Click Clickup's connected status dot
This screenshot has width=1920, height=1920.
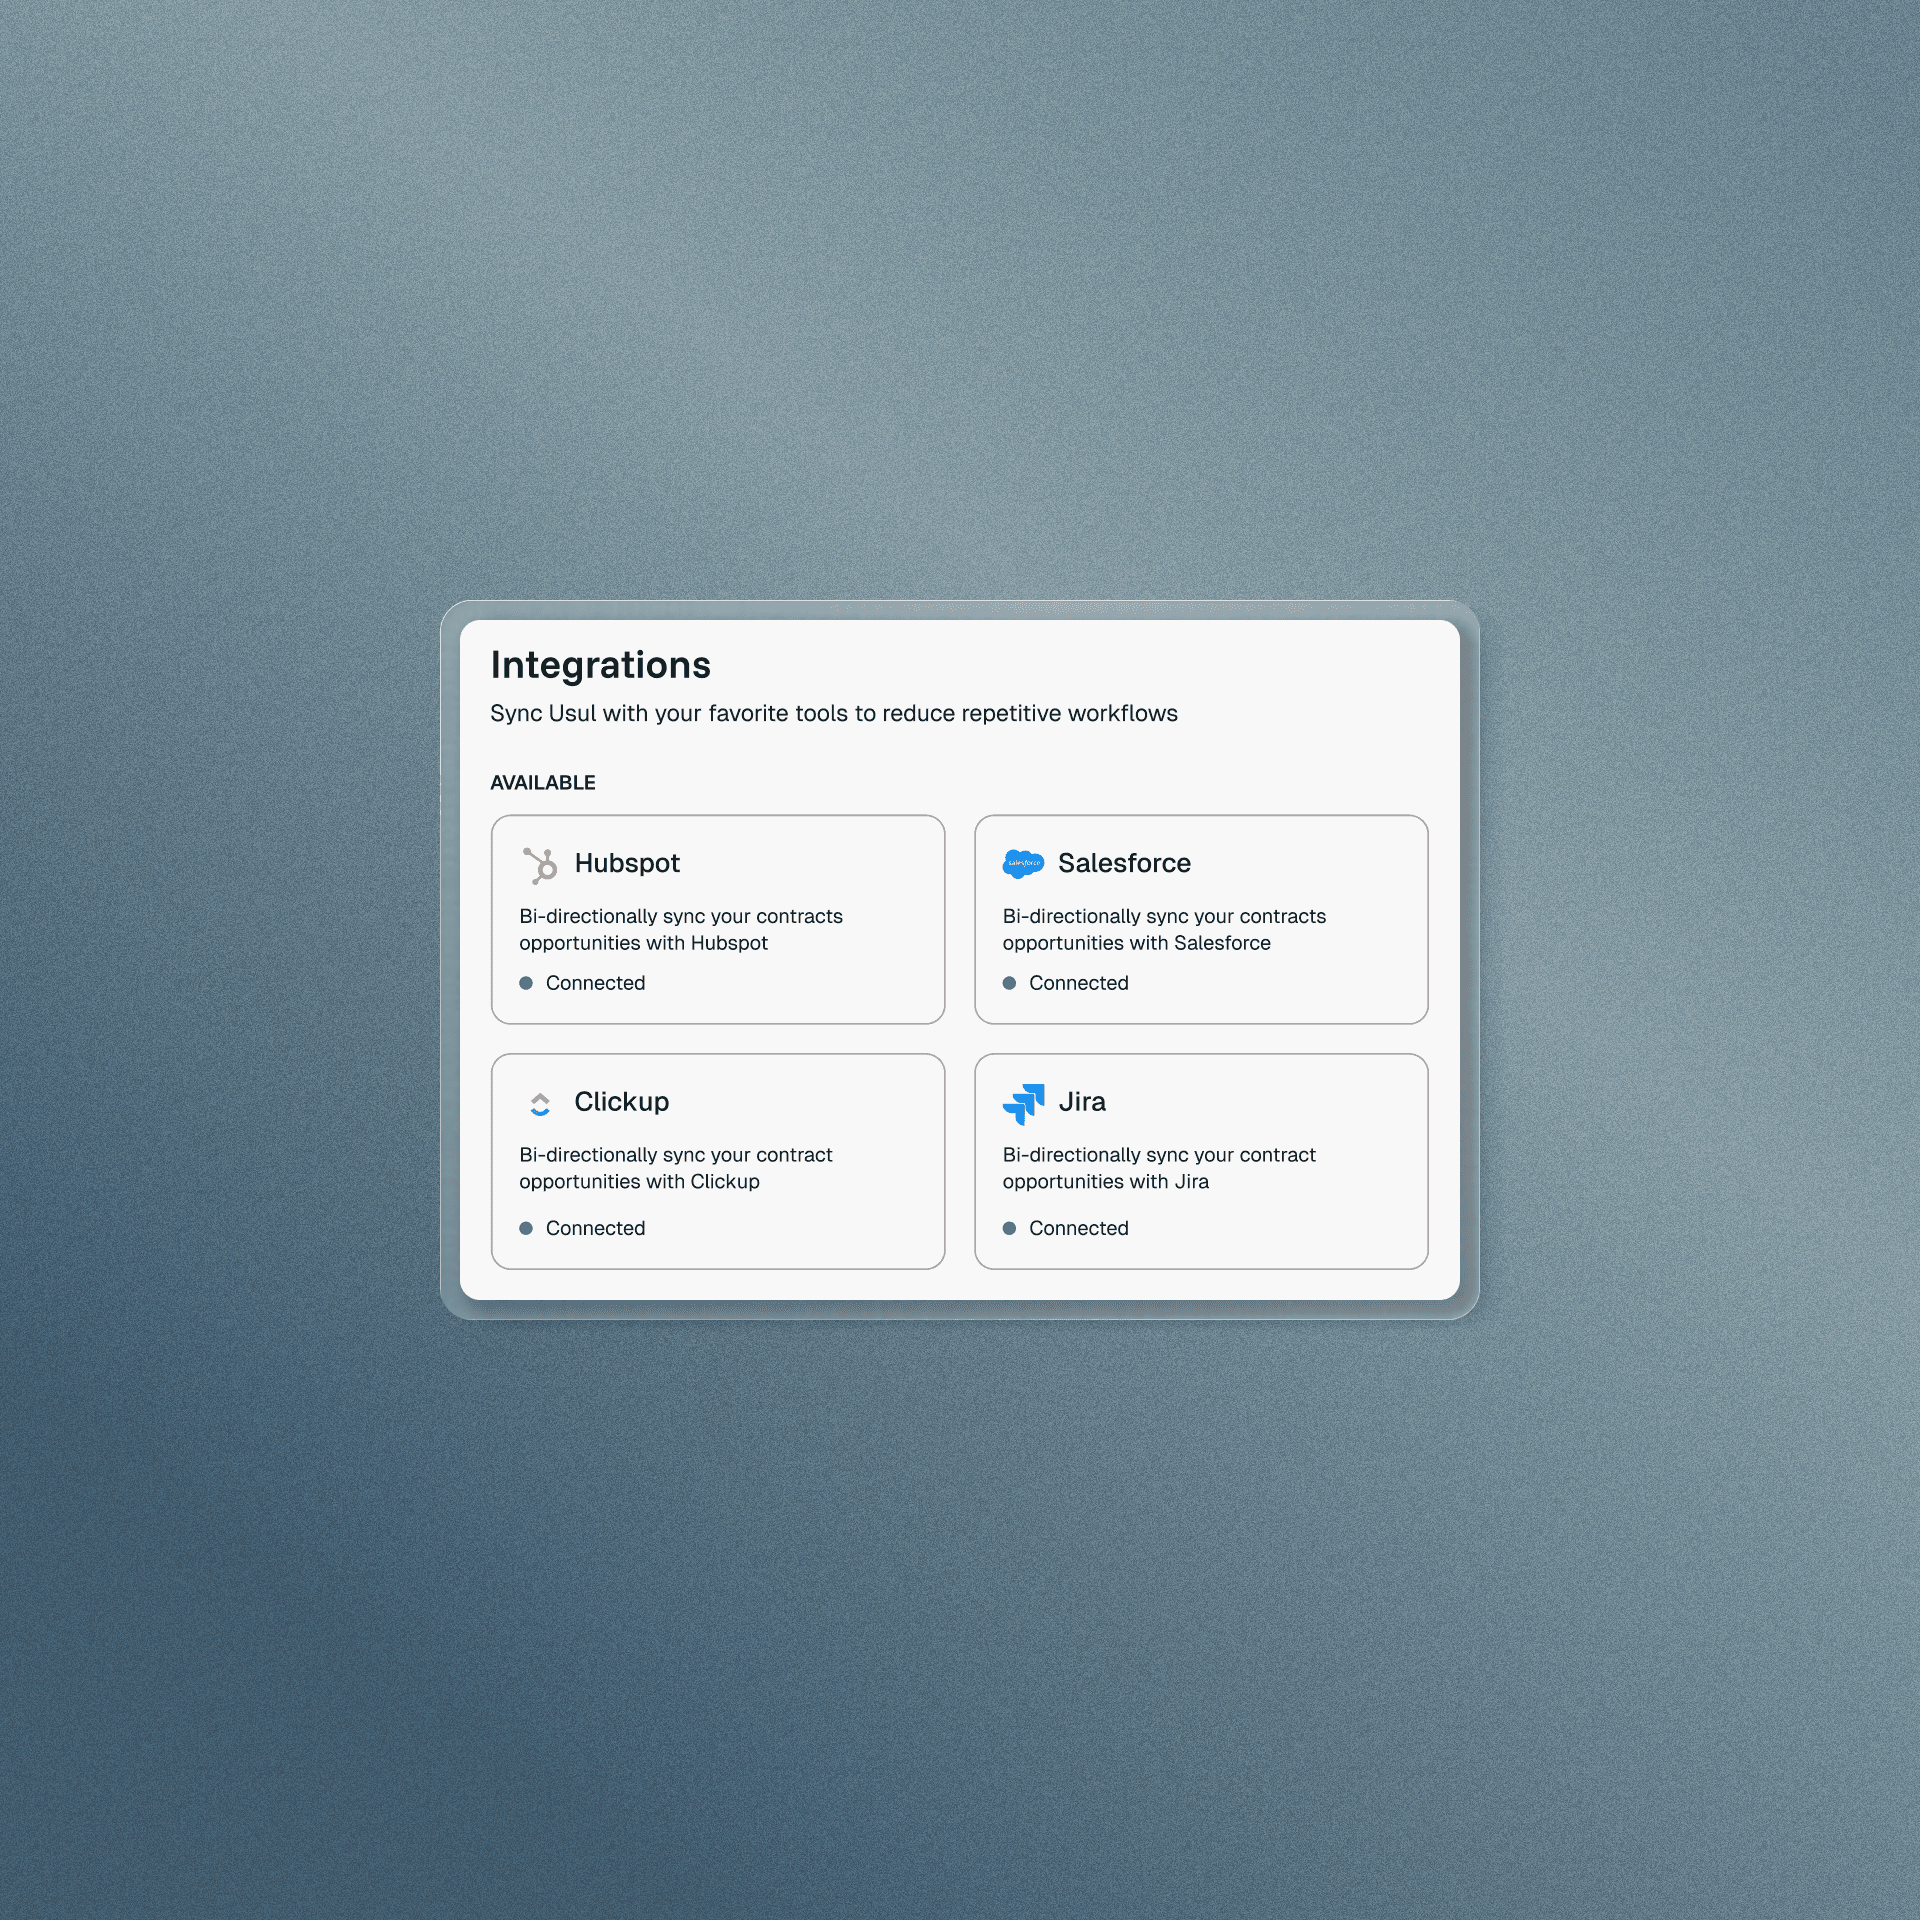click(526, 1228)
